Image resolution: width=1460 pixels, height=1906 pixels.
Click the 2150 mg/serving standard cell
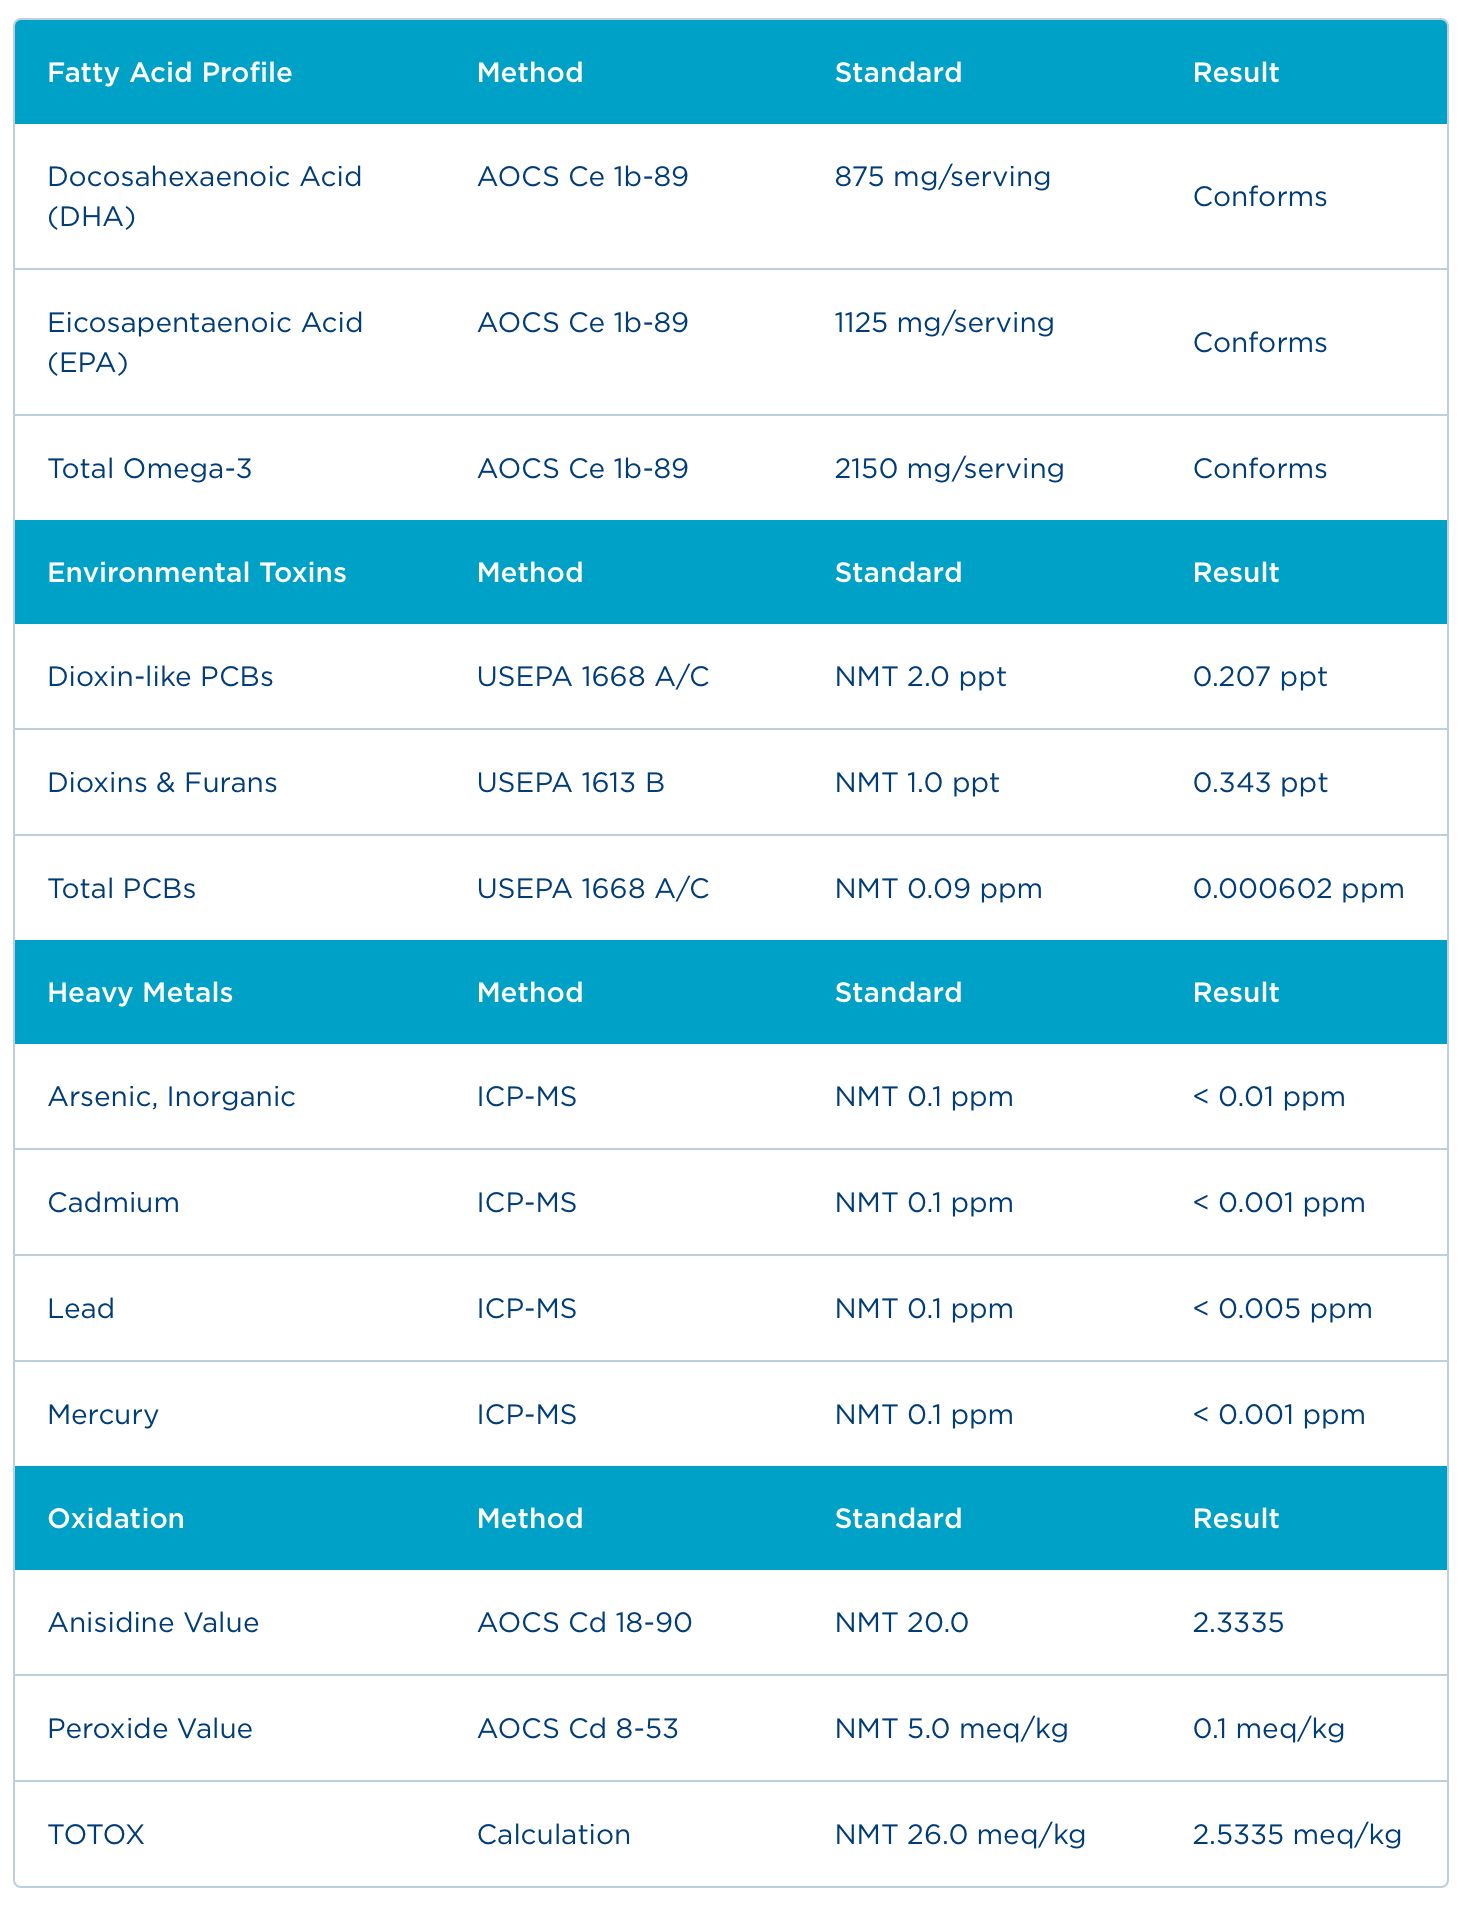click(x=949, y=469)
